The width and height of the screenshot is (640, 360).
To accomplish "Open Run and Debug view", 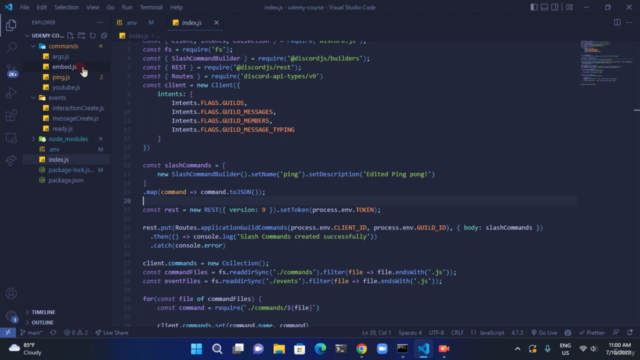I will pyautogui.click(x=11, y=93).
